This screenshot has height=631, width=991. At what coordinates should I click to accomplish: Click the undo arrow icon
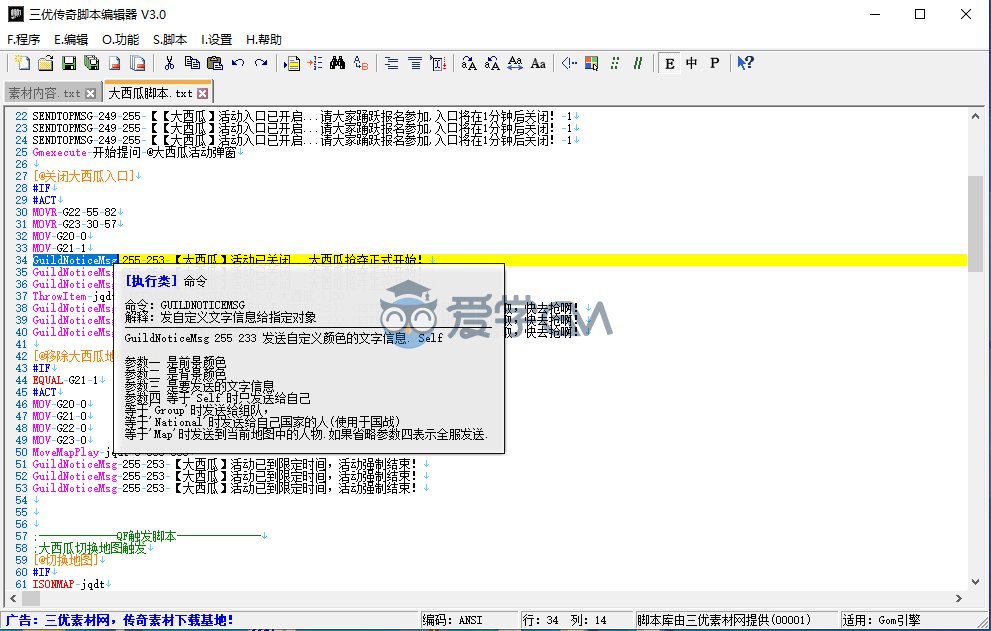click(x=238, y=63)
